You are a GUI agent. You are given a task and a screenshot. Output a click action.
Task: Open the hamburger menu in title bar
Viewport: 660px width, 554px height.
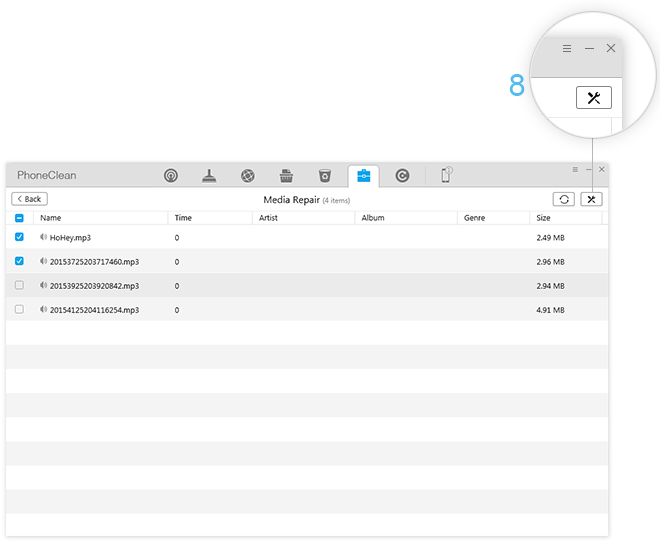[x=574, y=170]
